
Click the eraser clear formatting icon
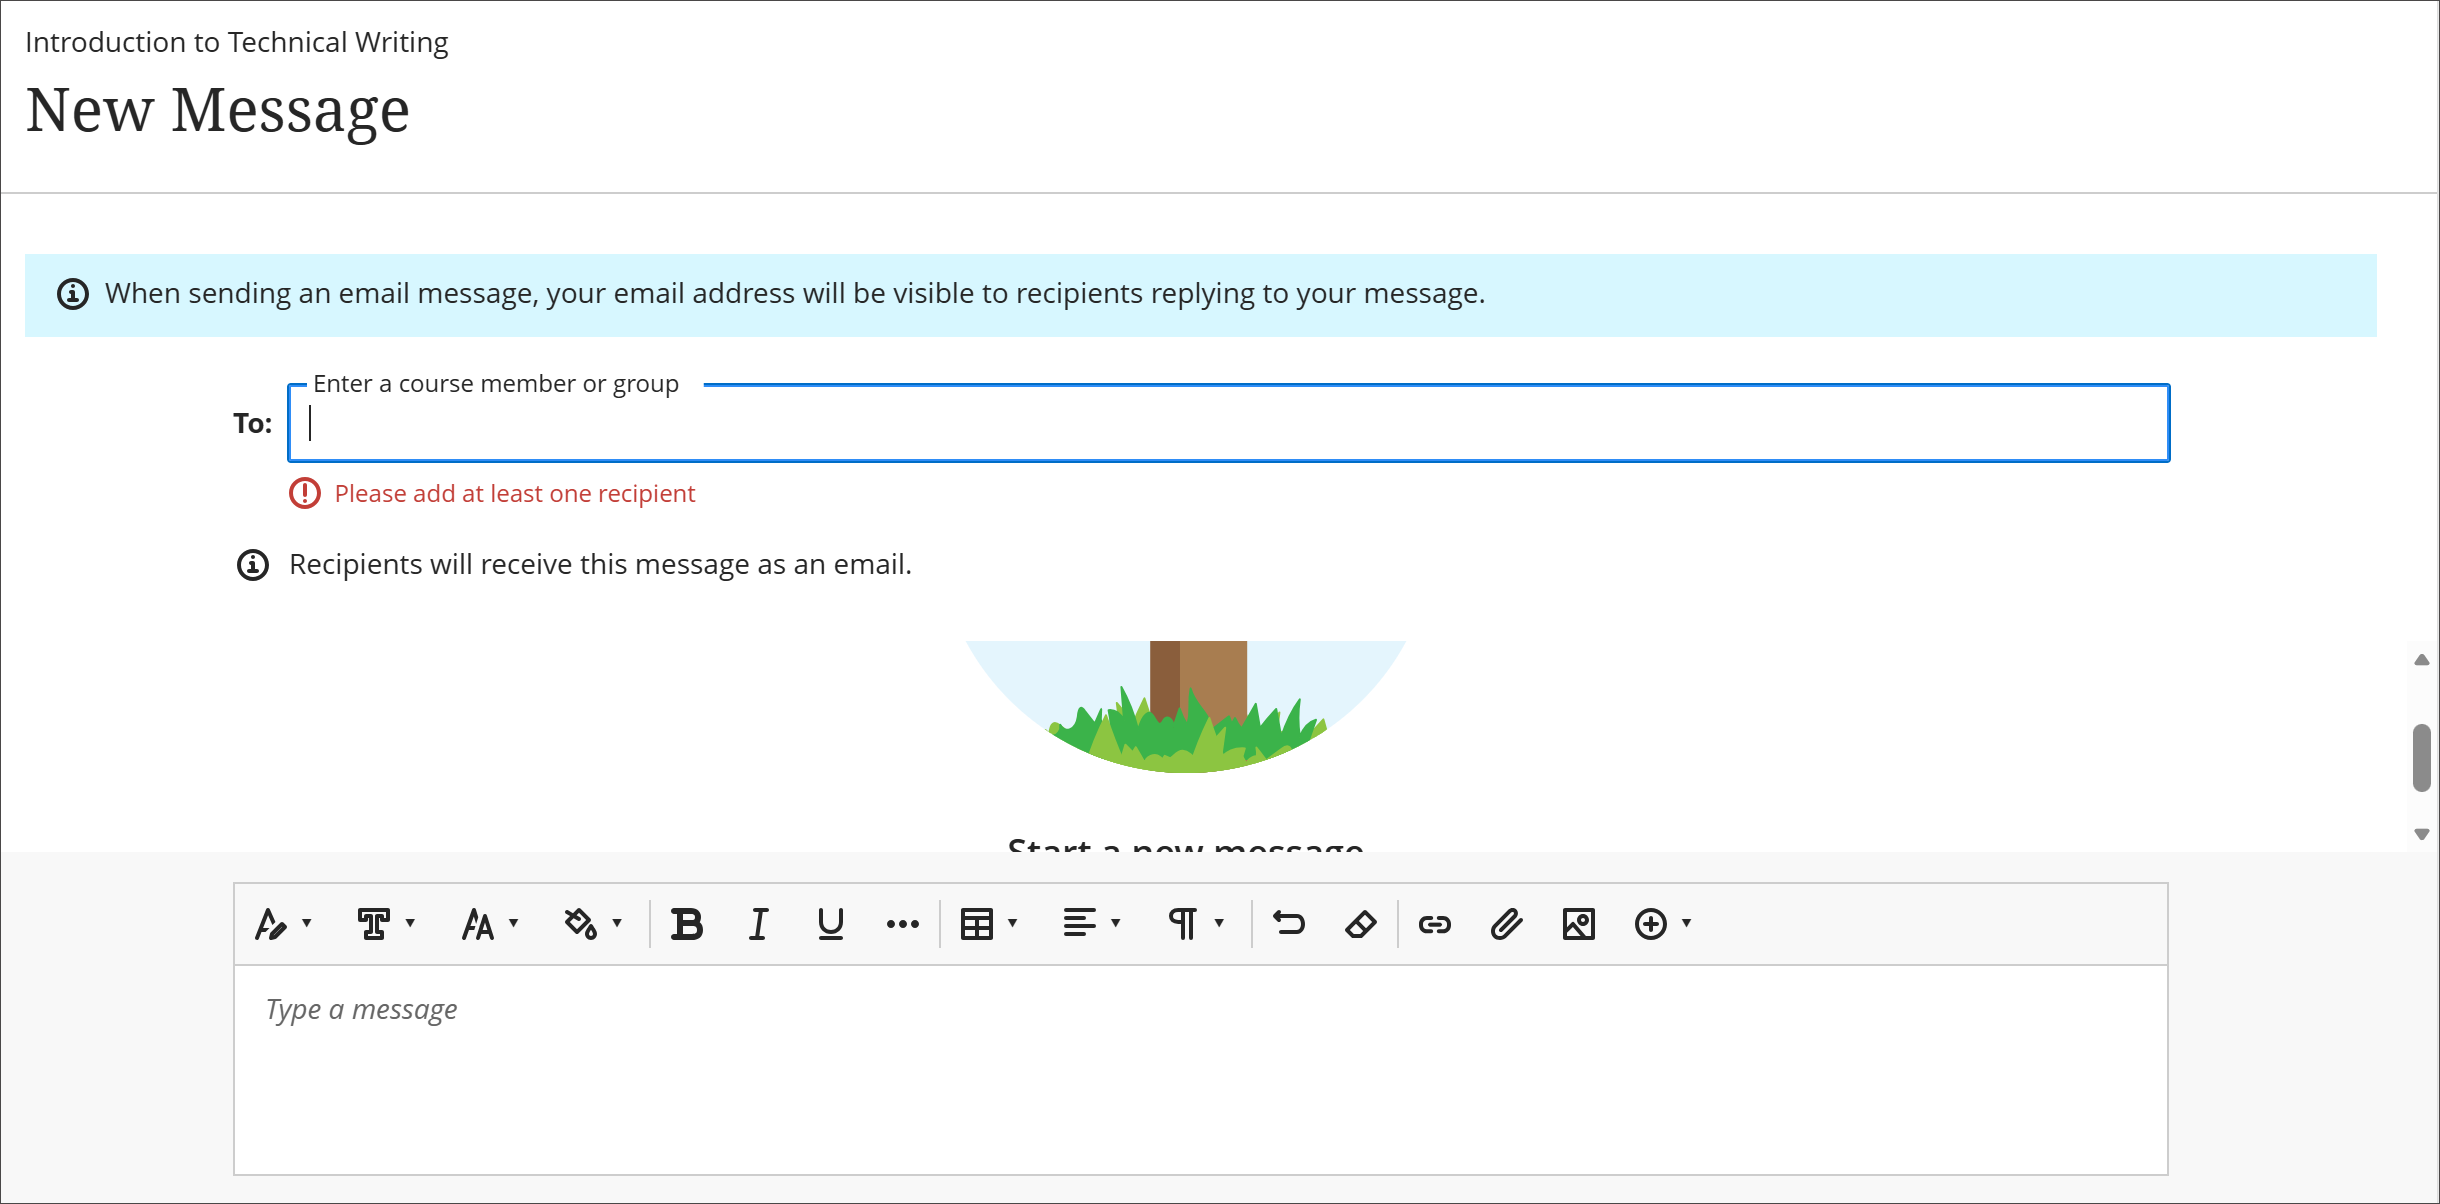coord(1361,924)
